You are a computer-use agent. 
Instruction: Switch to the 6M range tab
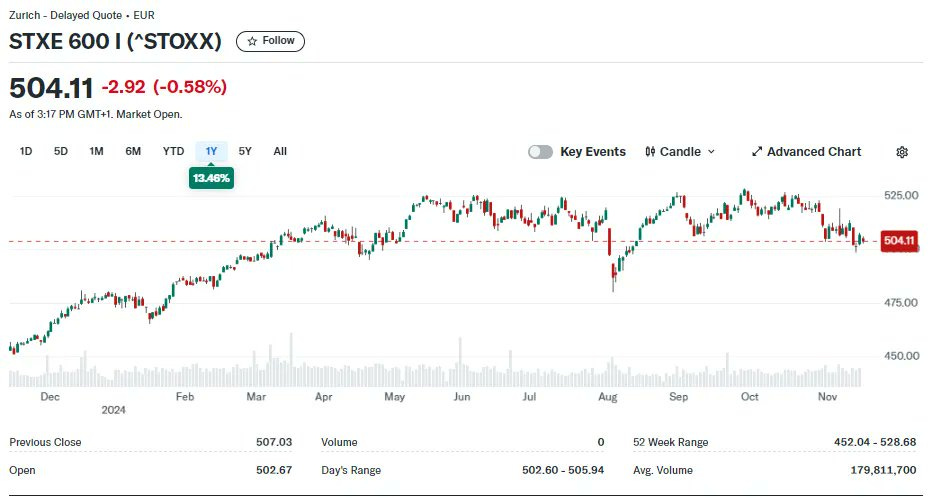point(133,151)
